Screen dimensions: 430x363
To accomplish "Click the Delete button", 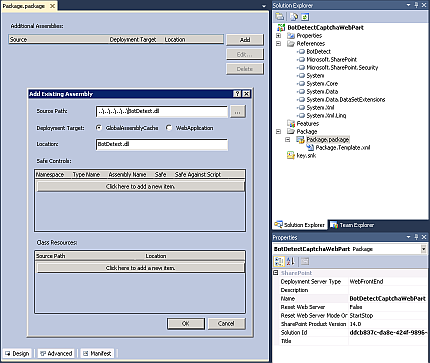I will pyautogui.click(x=245, y=69).
